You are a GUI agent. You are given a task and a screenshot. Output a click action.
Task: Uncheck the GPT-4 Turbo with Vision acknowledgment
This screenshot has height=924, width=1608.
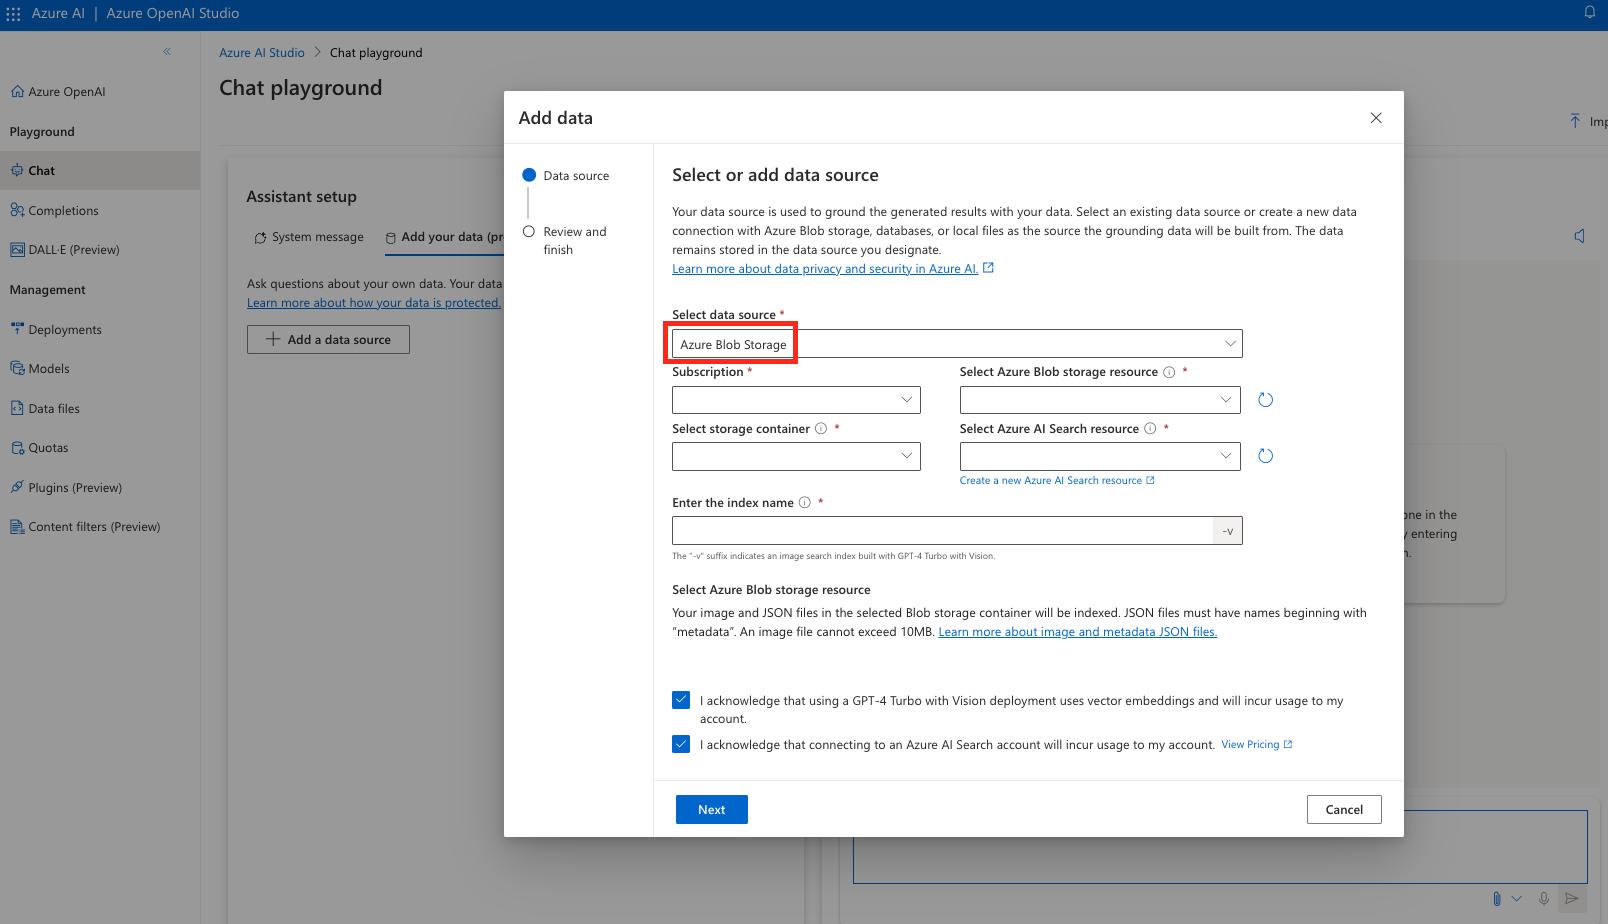pos(681,700)
